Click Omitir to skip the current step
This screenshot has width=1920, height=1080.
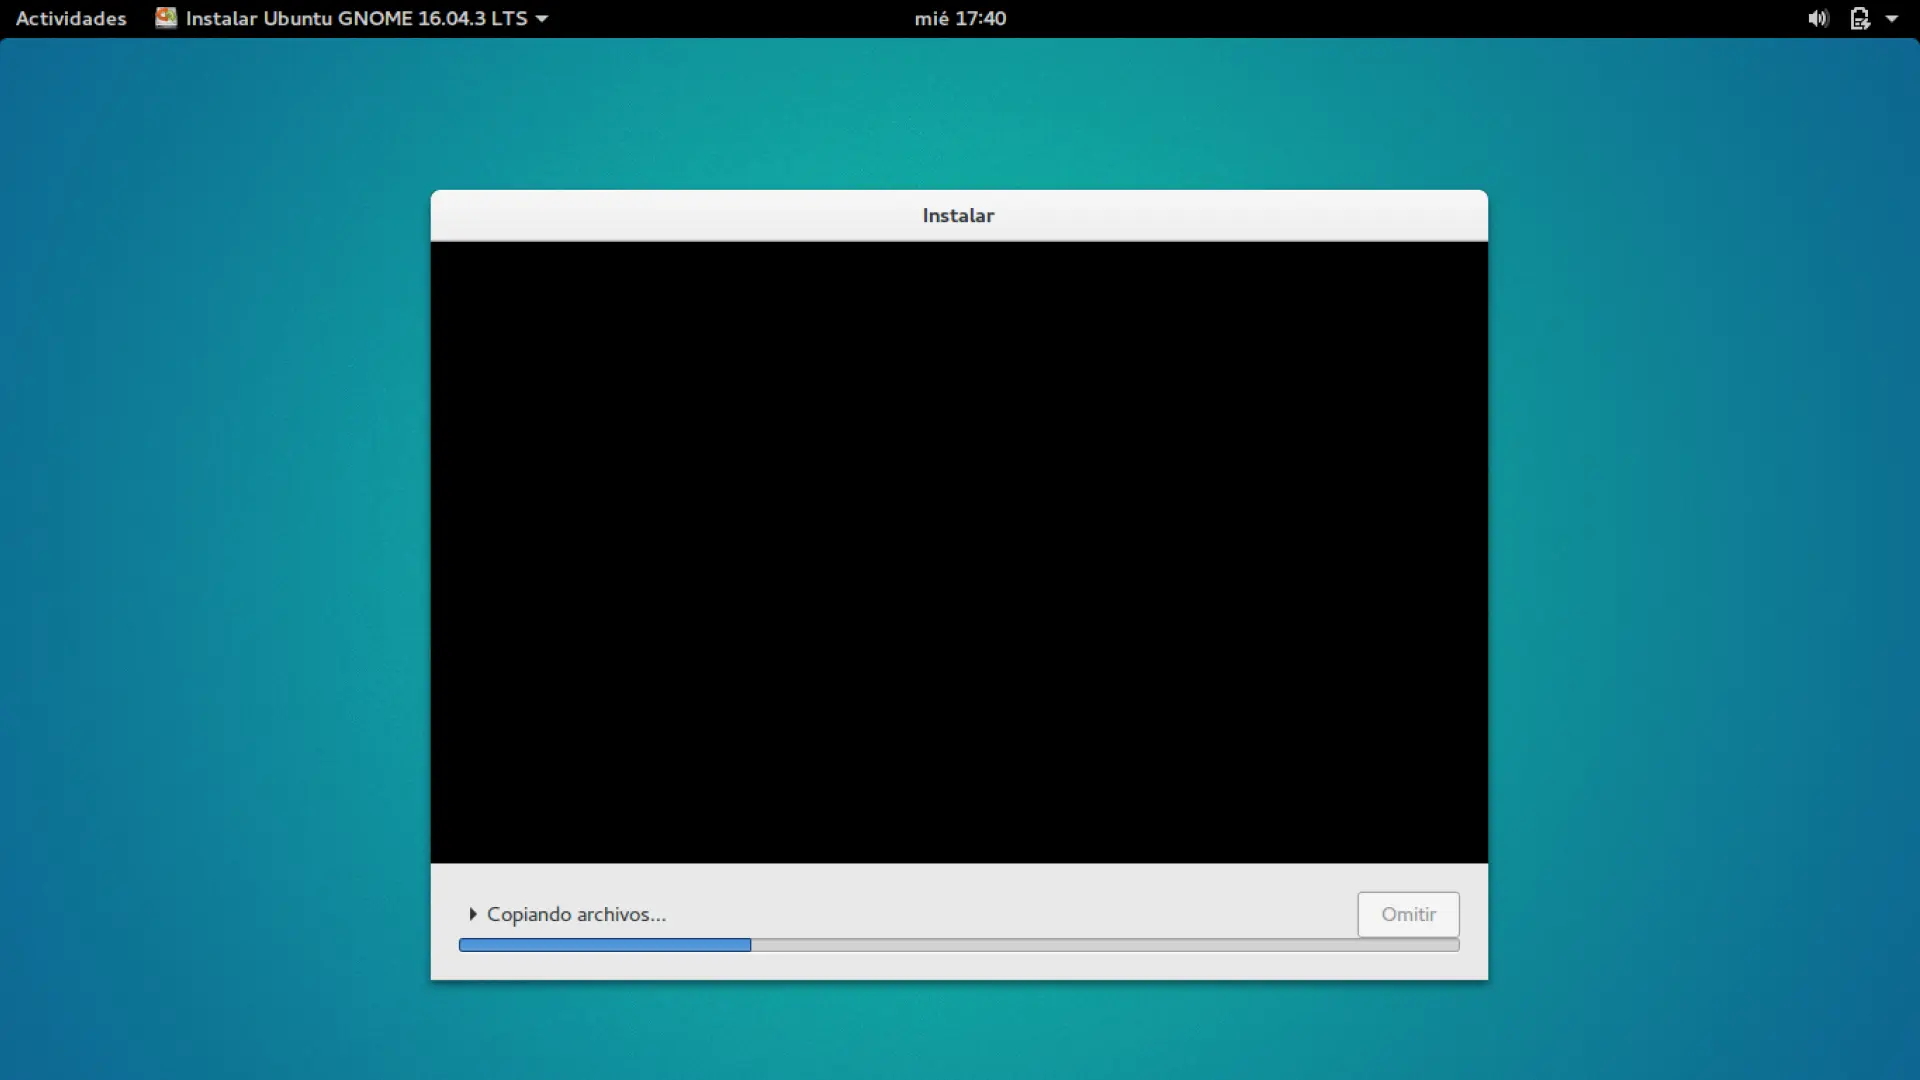tap(1407, 914)
